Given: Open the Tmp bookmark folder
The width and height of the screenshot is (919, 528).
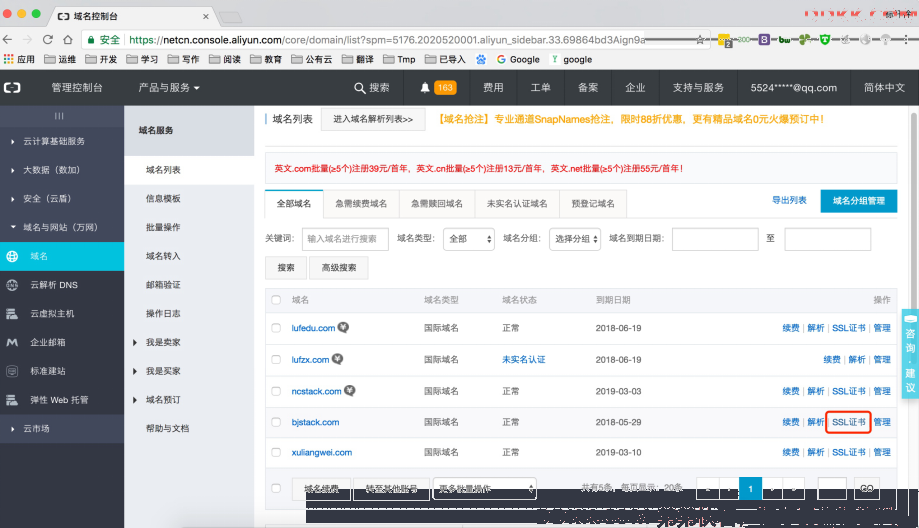Looking at the screenshot, I should pos(399,59).
